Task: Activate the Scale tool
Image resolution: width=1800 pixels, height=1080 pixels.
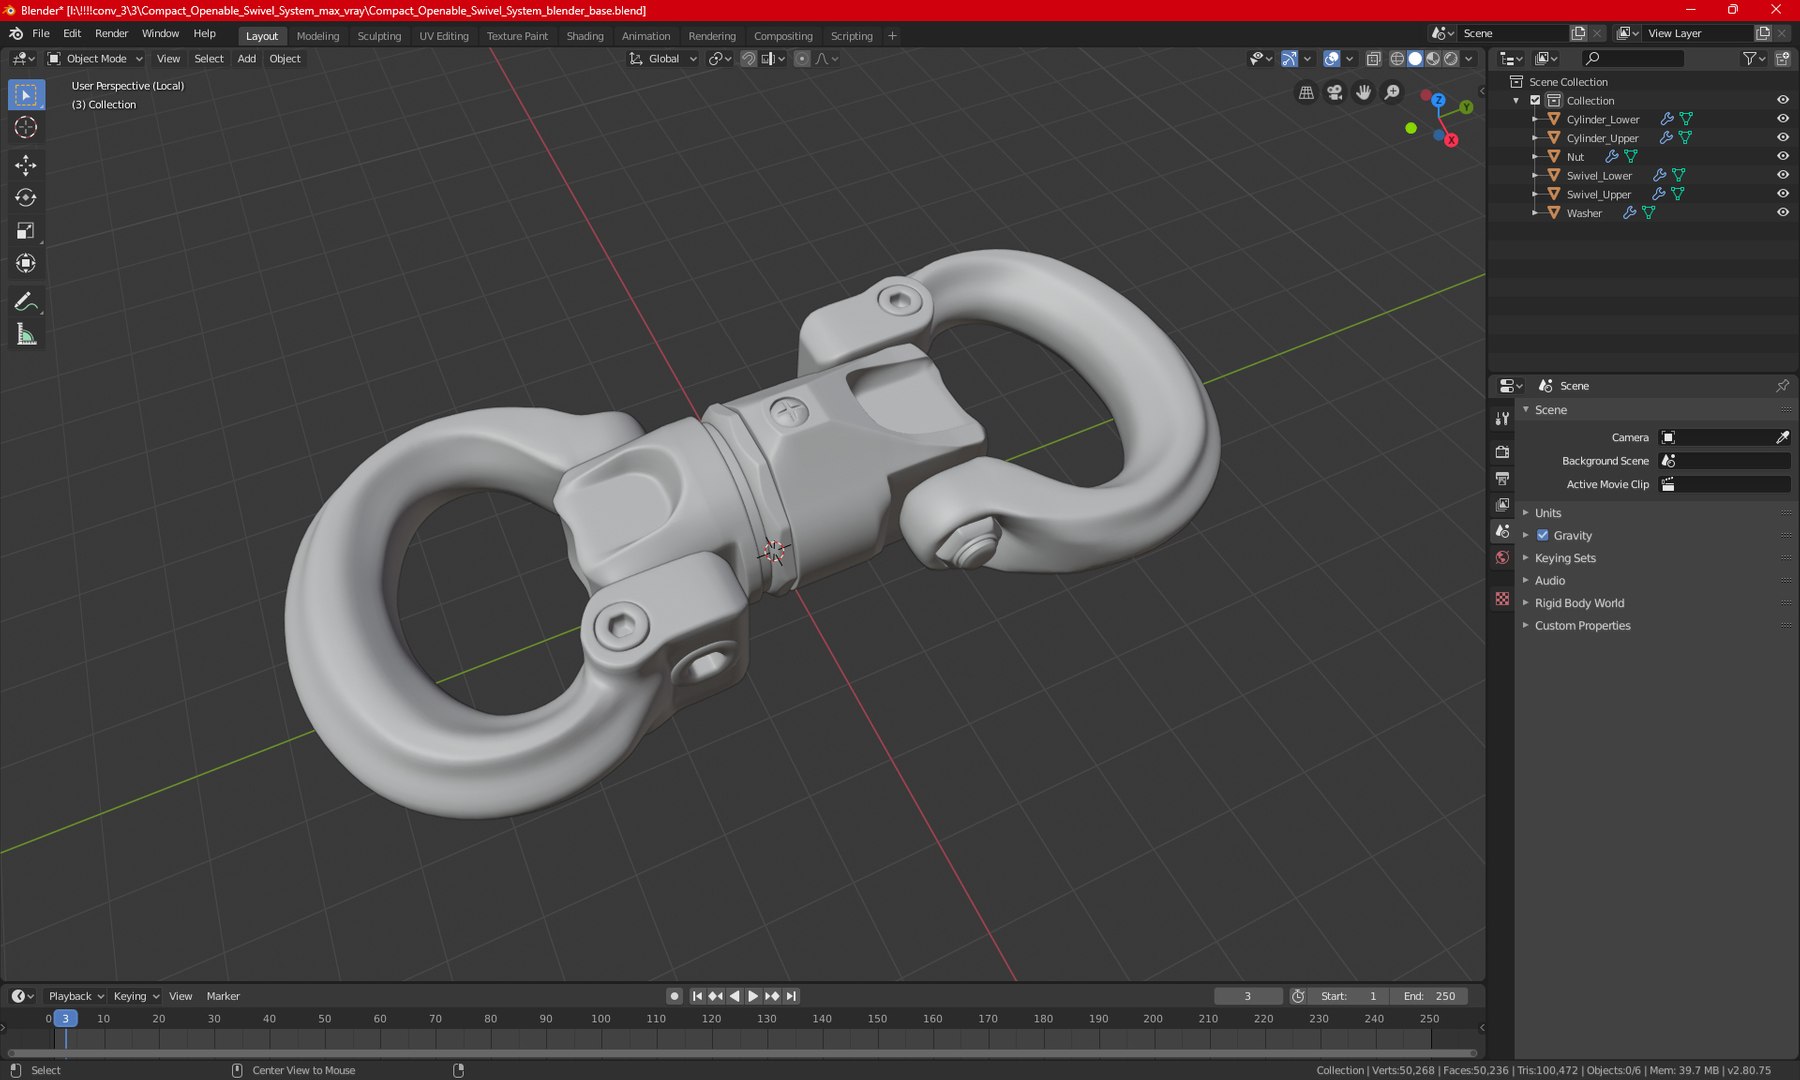Action: [x=26, y=231]
